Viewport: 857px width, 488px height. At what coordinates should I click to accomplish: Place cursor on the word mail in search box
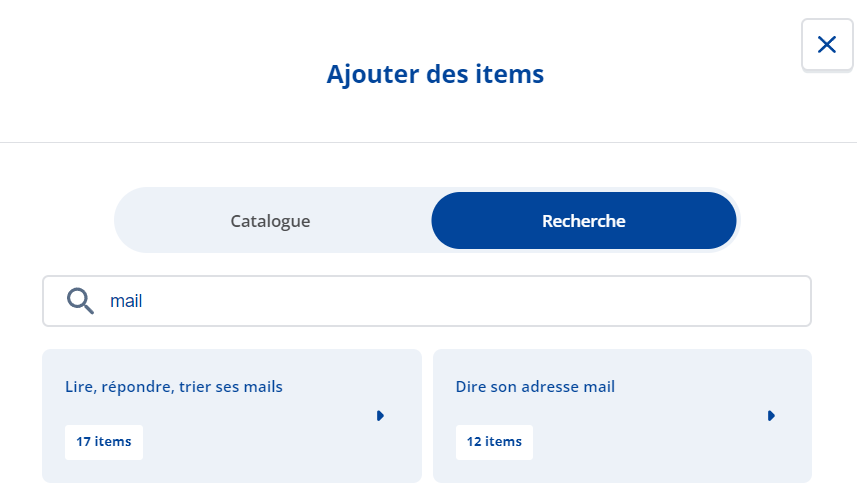tap(126, 301)
